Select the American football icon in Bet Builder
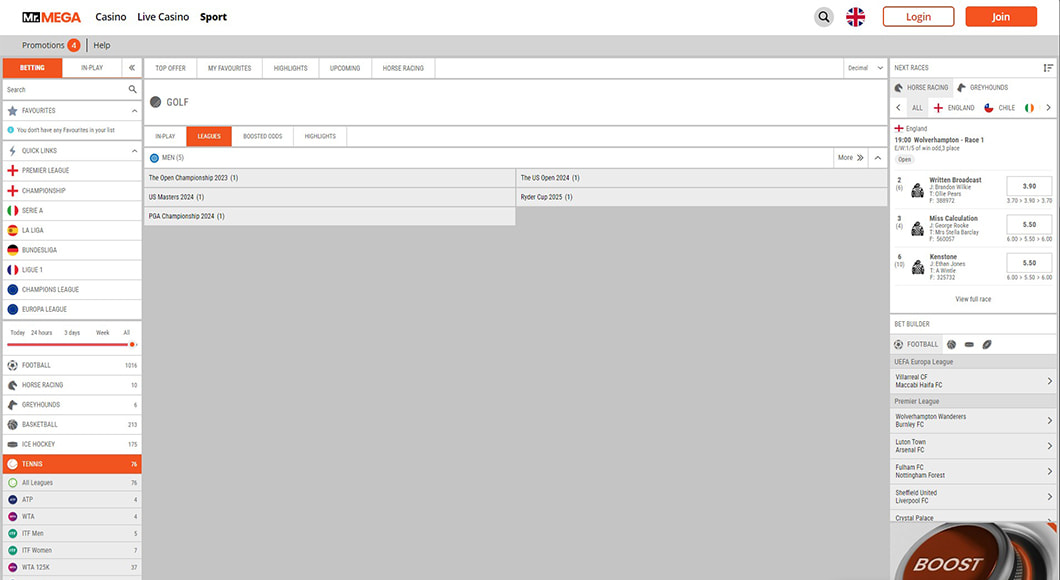This screenshot has width=1060, height=580. [986, 344]
